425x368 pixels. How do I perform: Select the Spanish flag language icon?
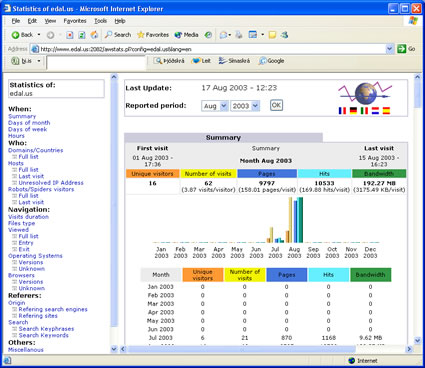pos(386,111)
